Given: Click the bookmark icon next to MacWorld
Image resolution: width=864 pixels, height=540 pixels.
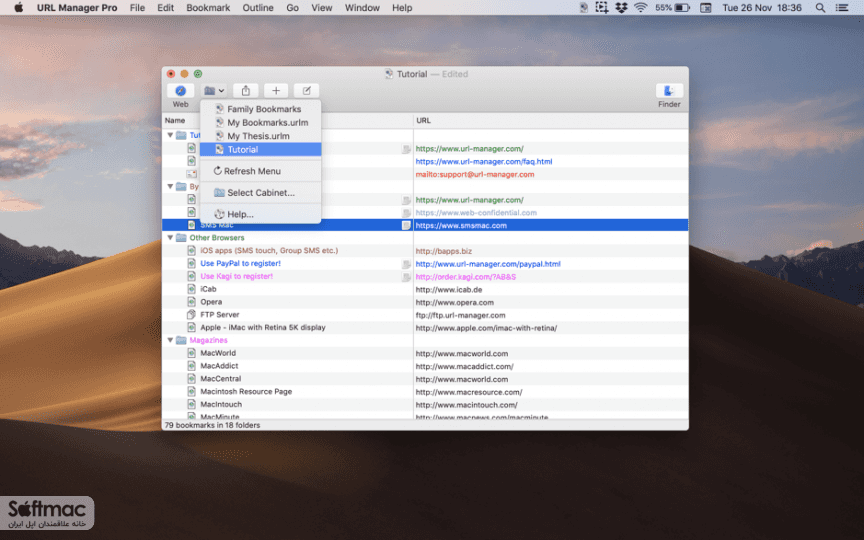Looking at the screenshot, I should click(191, 353).
